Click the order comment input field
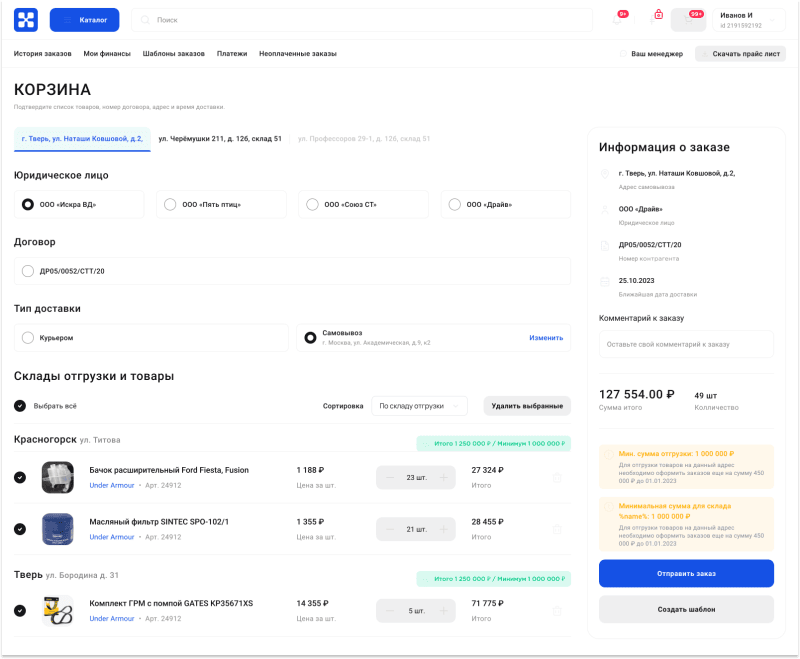 [685, 344]
